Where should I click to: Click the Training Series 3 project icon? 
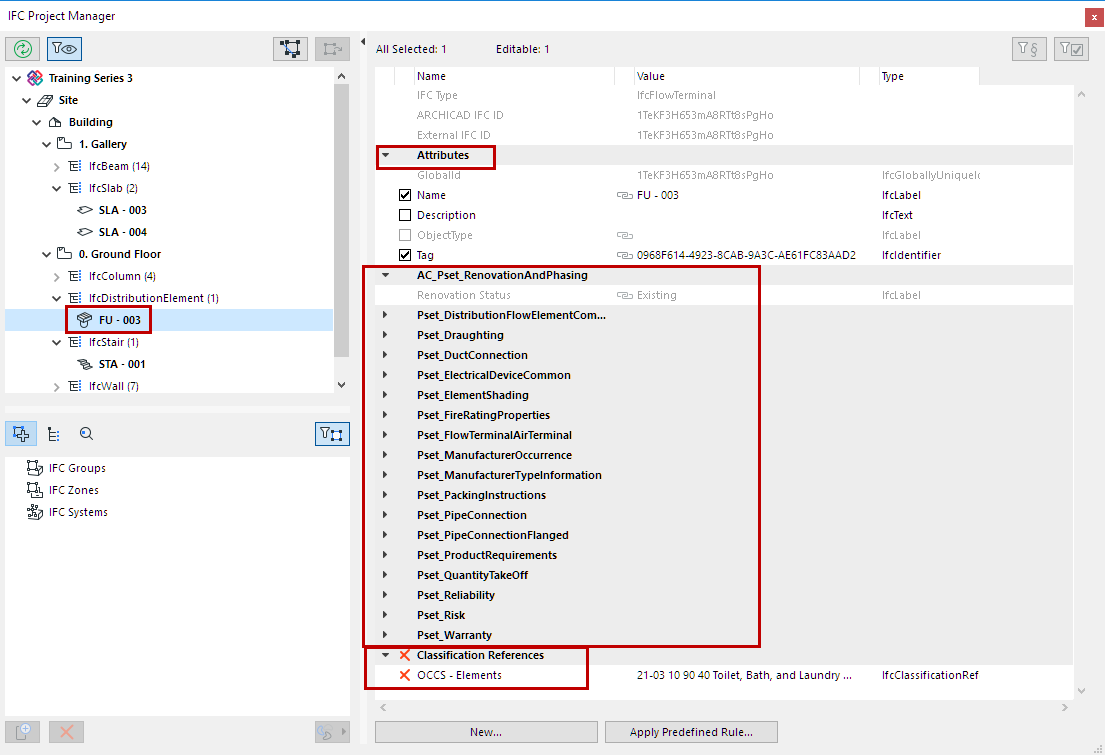click(x=35, y=78)
